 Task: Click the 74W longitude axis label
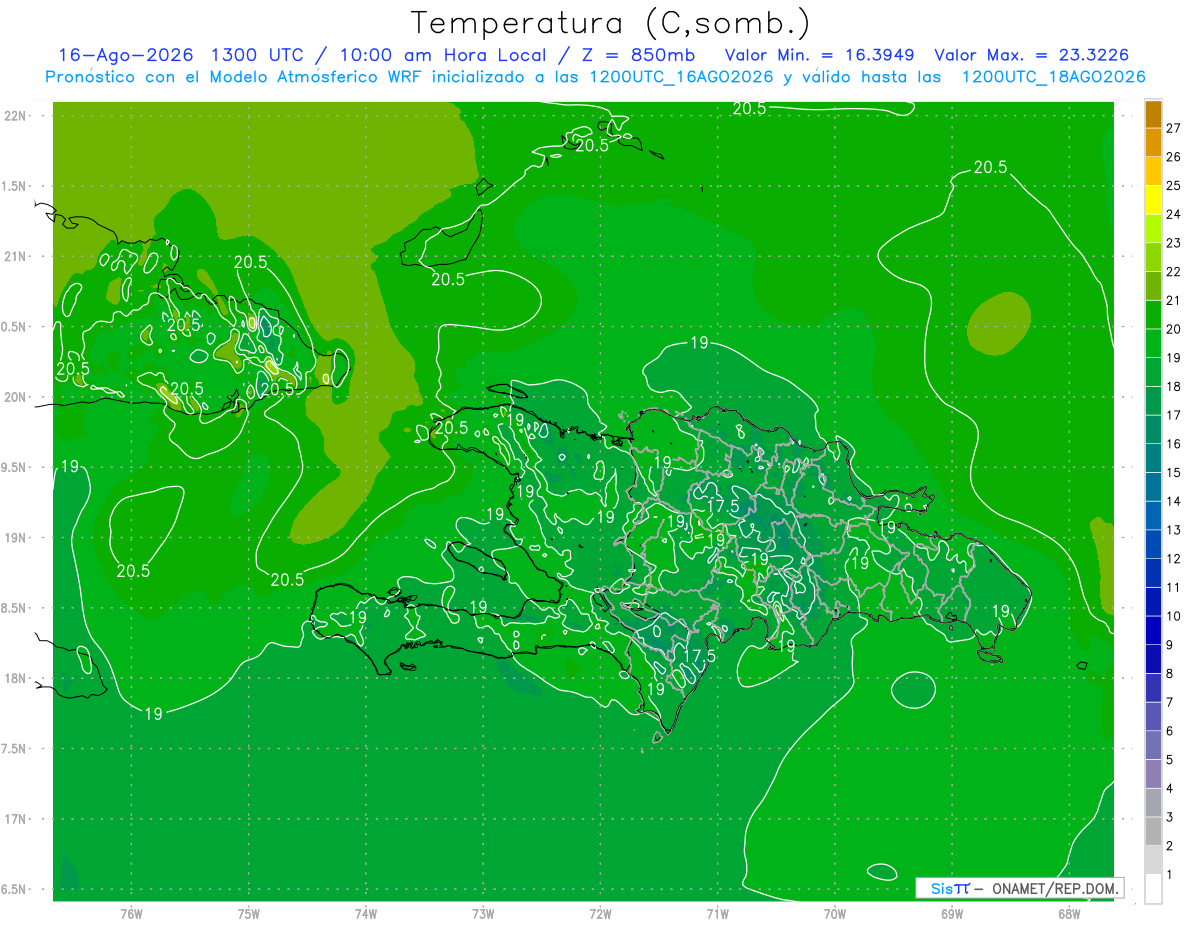(x=366, y=914)
